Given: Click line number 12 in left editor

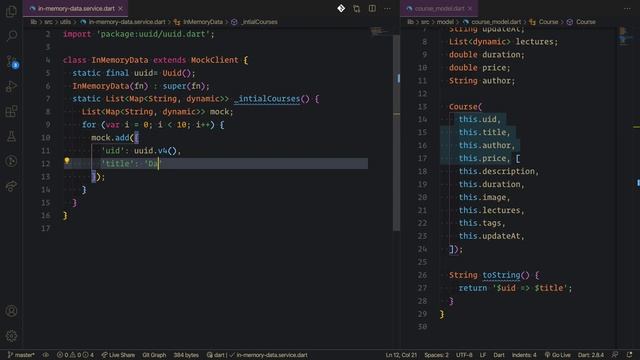Looking at the screenshot, I should pyautogui.click(x=45, y=164).
